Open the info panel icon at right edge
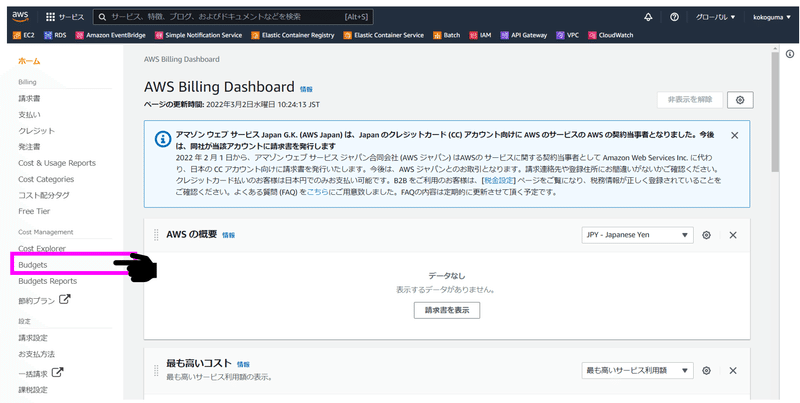The image size is (800, 403). pos(790,54)
